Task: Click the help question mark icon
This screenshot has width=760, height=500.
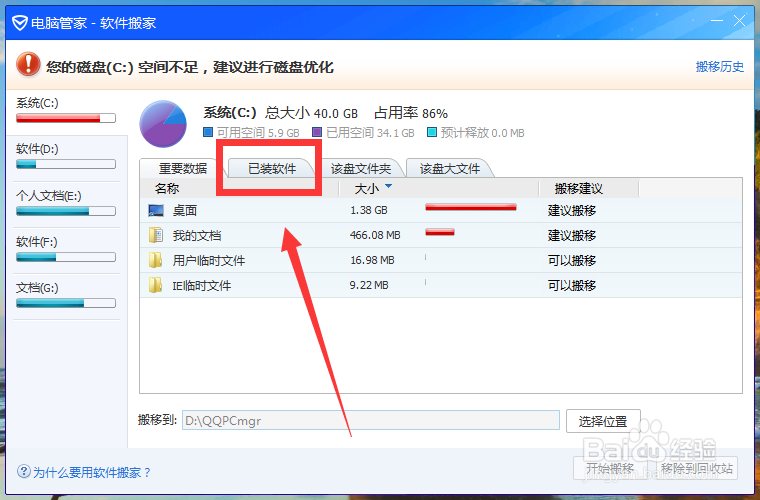Action: click(x=24, y=471)
